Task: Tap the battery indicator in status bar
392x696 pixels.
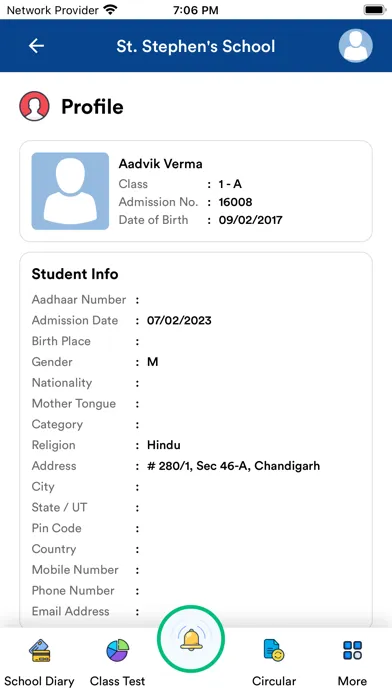Action: (375, 10)
